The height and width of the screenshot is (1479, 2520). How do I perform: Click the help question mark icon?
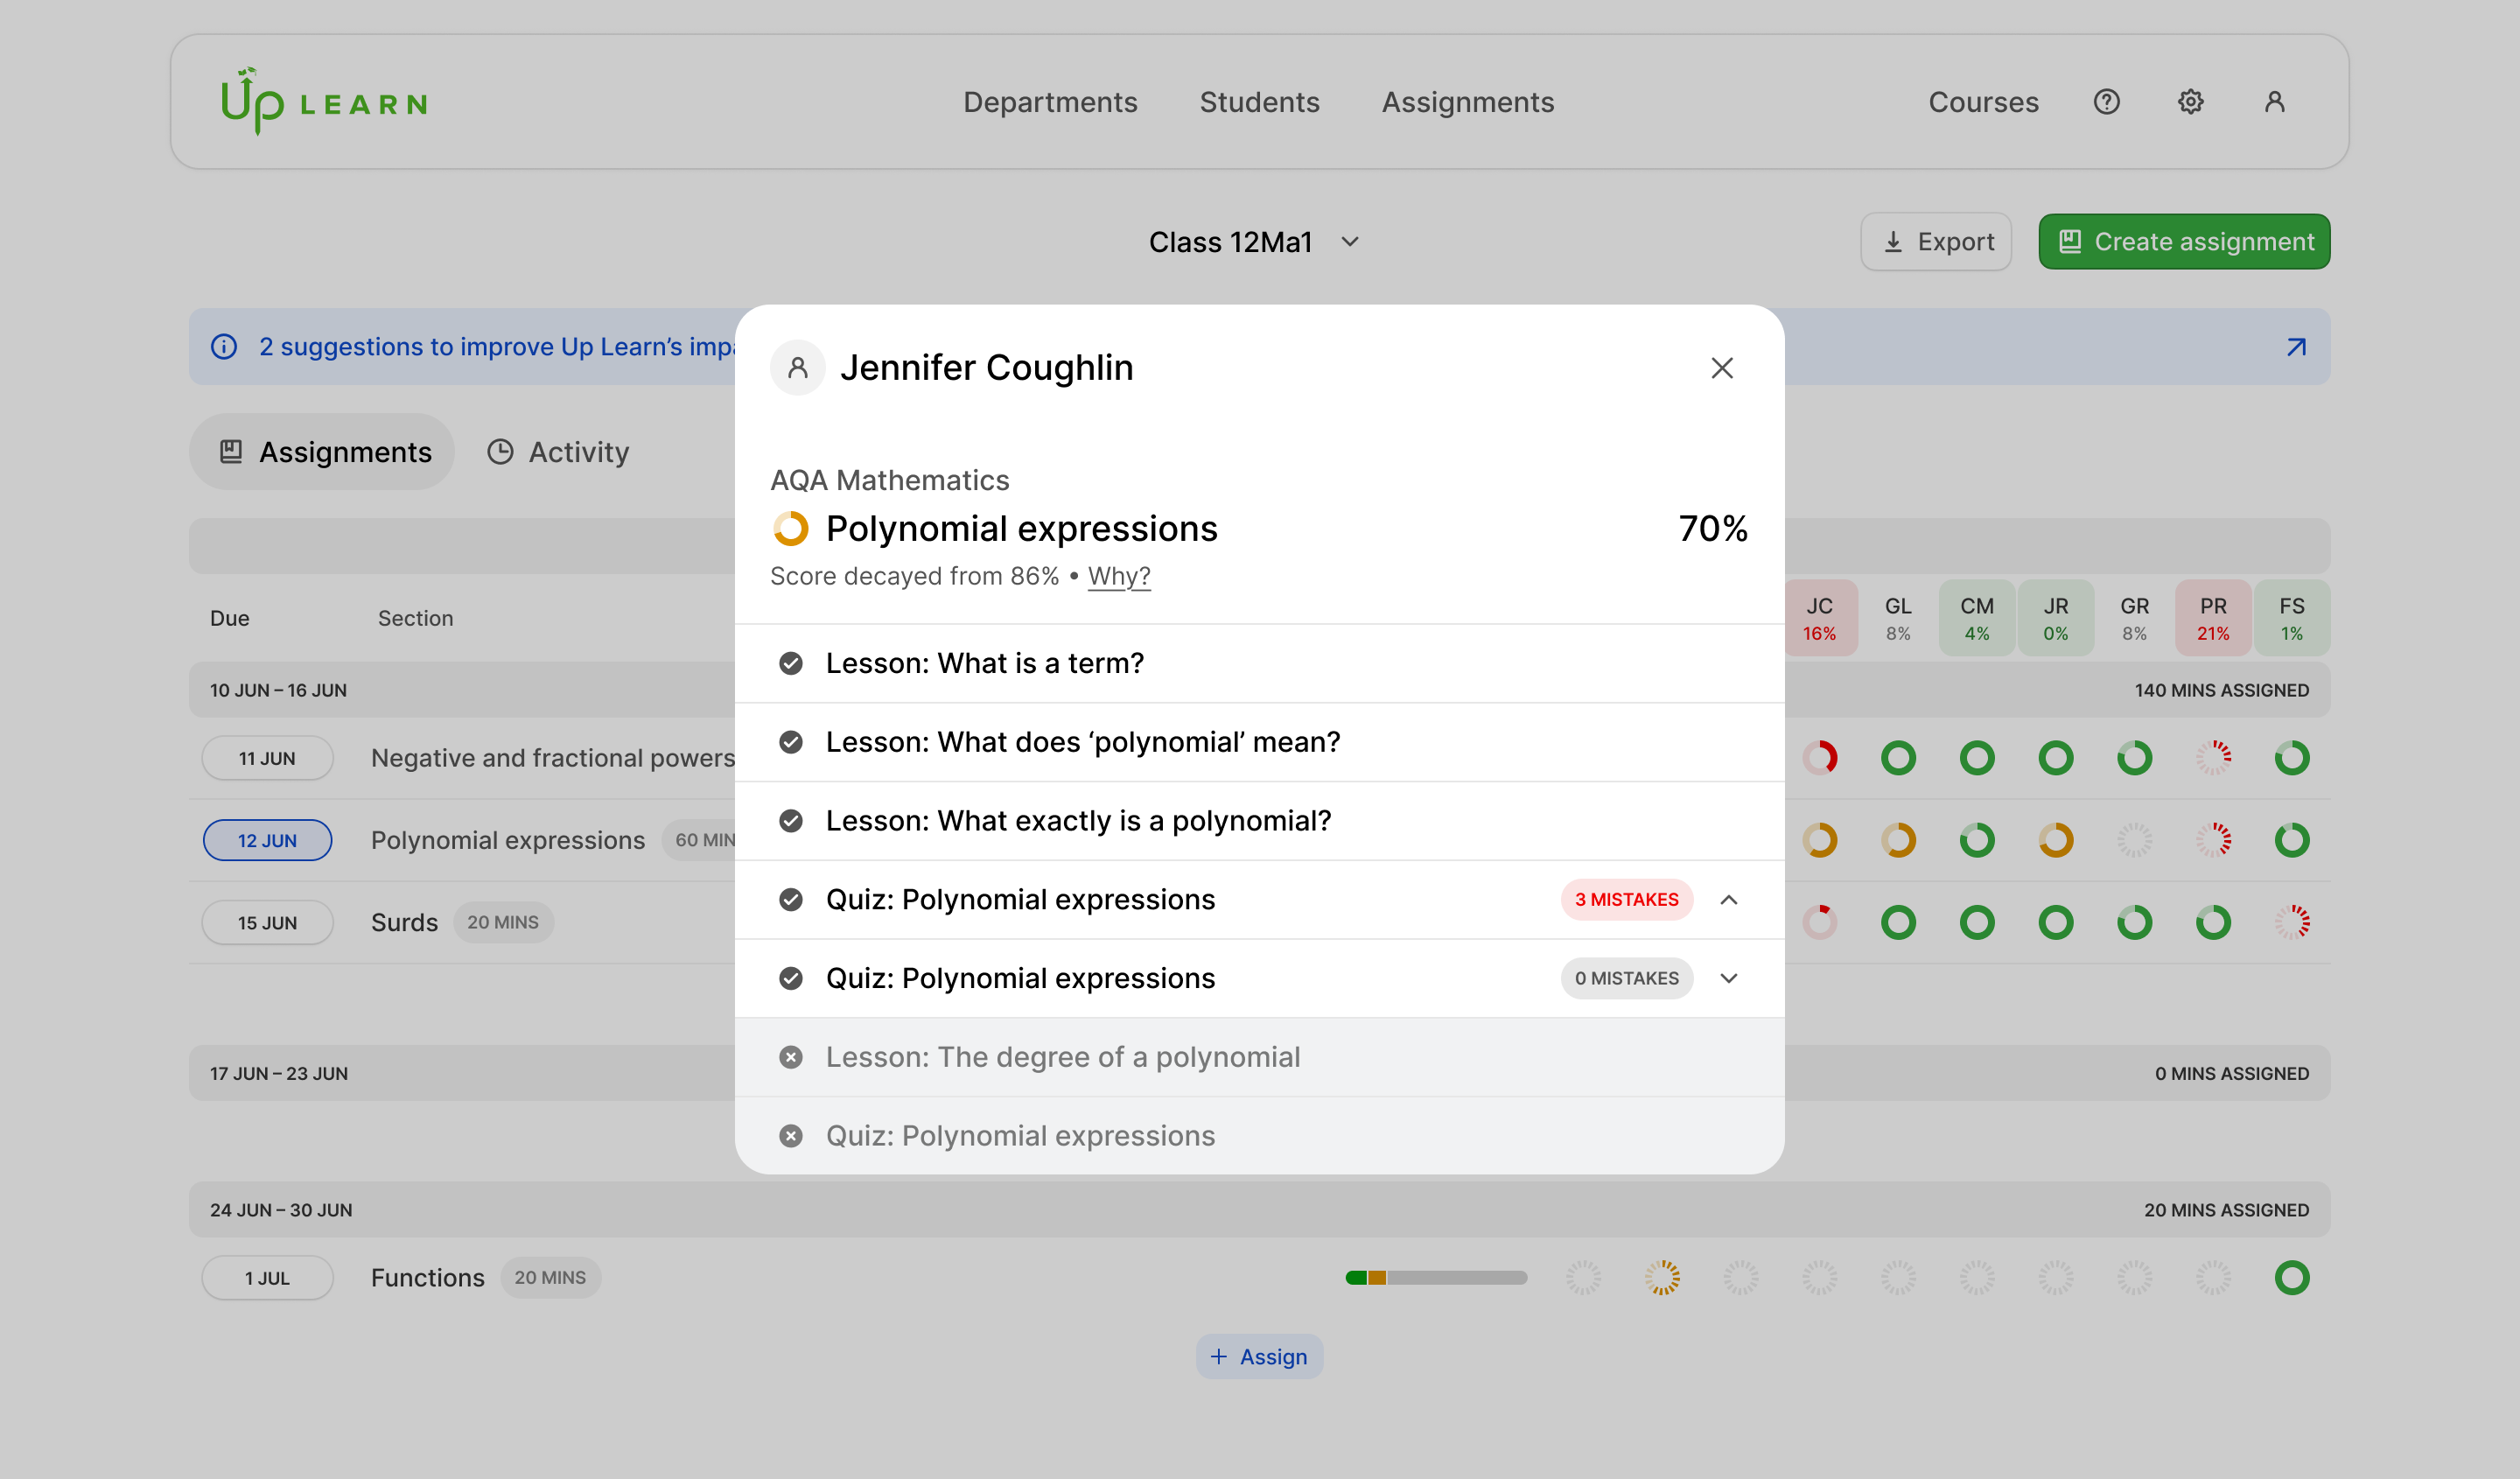2106,102
